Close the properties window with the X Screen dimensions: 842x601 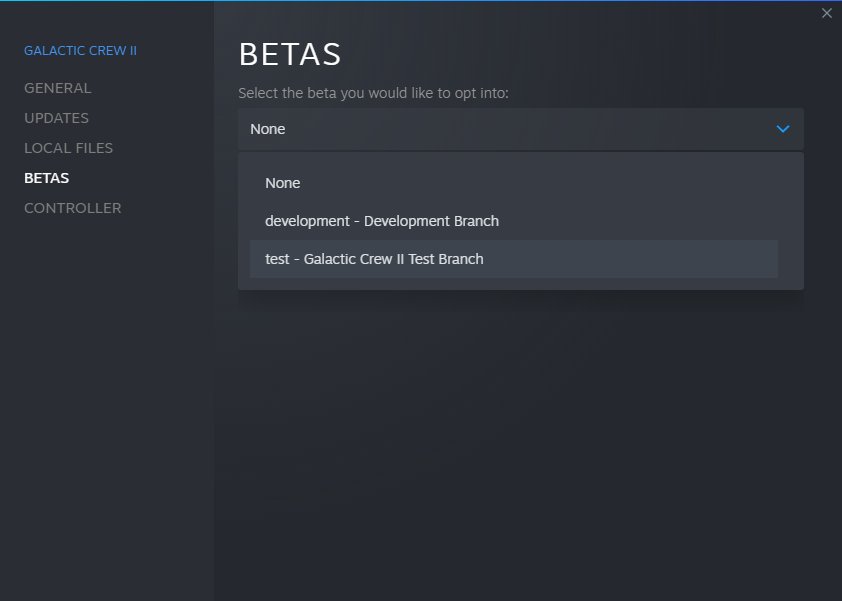point(826,13)
